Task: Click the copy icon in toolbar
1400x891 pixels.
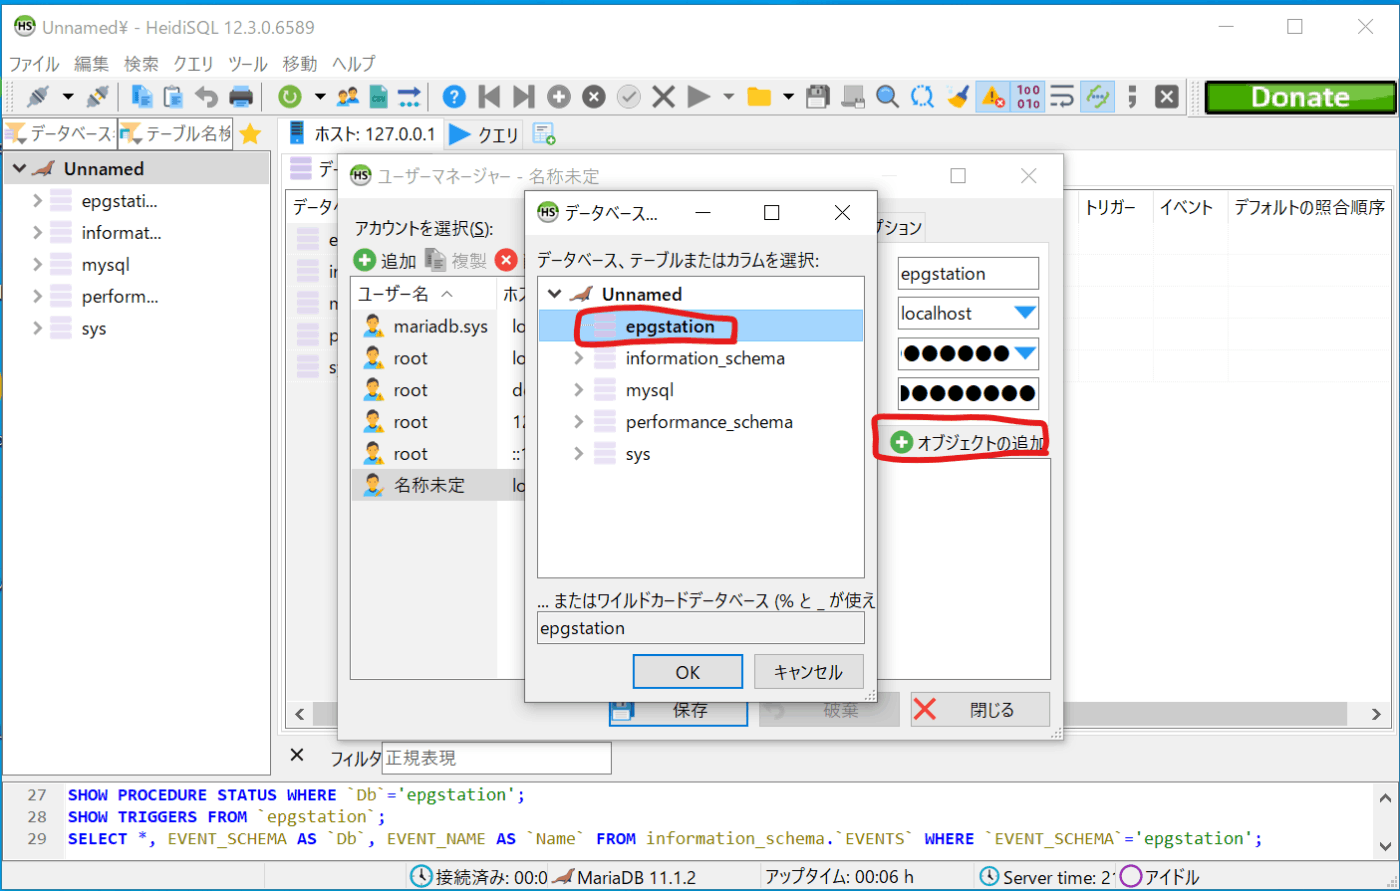Action: (x=142, y=97)
